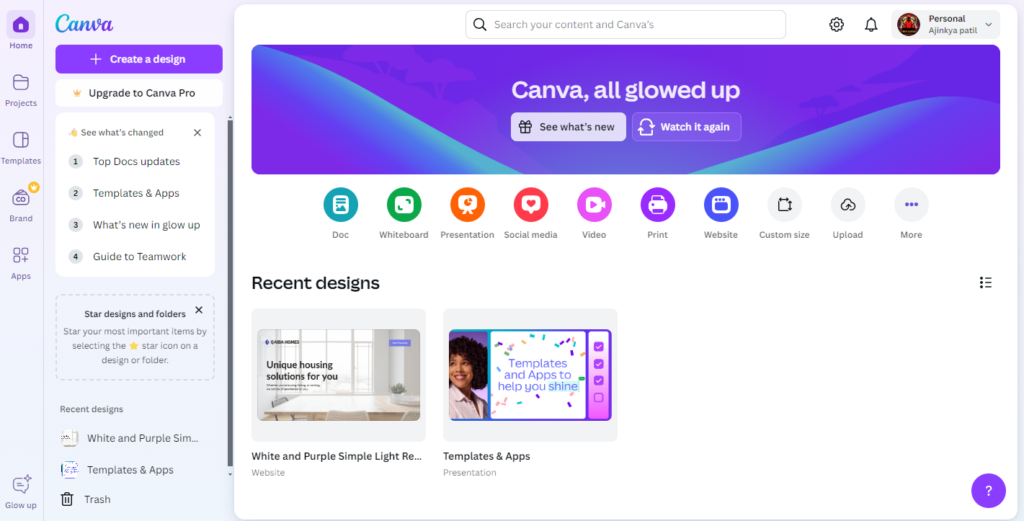Open the Apps sidebar icon
This screenshot has height=521, width=1024.
[21, 255]
